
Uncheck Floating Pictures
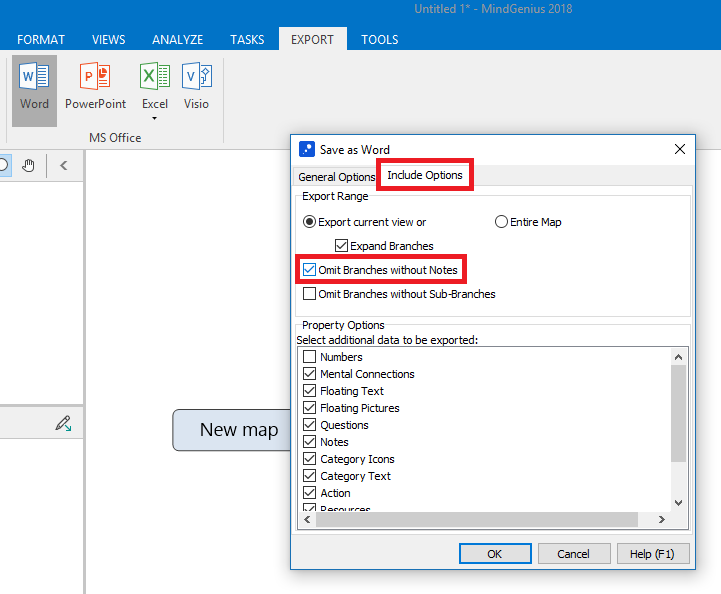pos(309,408)
